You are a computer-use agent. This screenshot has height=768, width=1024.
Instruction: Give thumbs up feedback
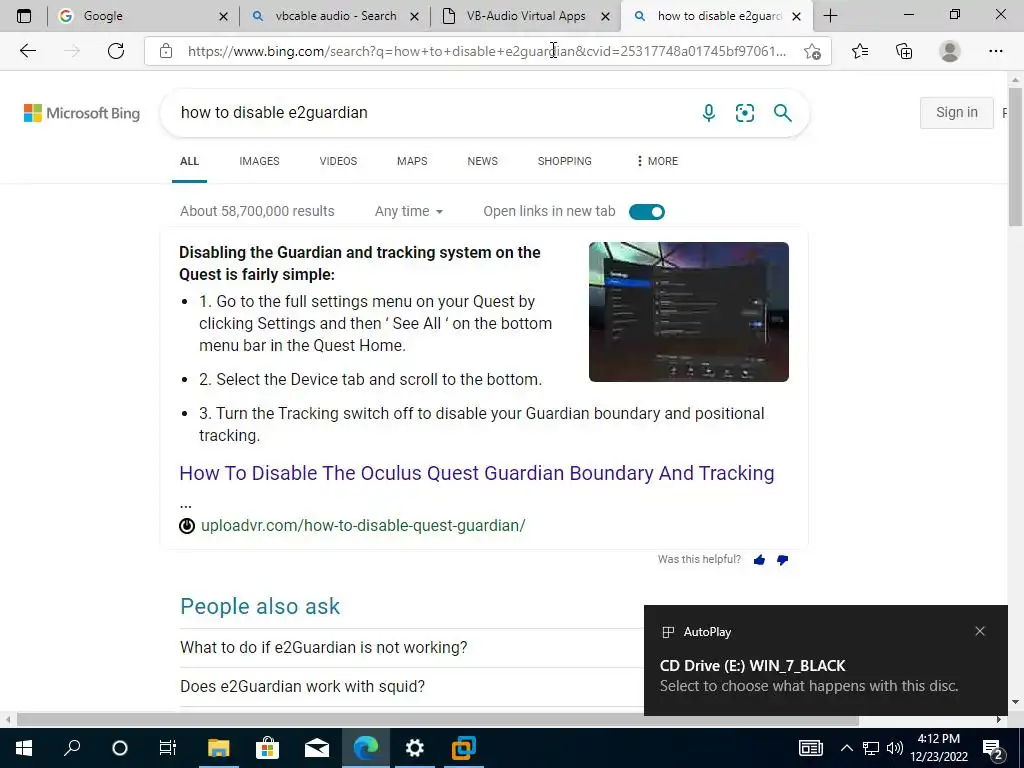[759, 560]
